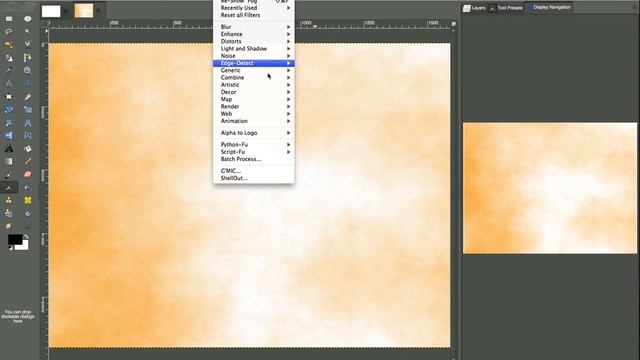This screenshot has height=360, width=640.
Task: Select the Zoom tool
Action: click(27, 71)
